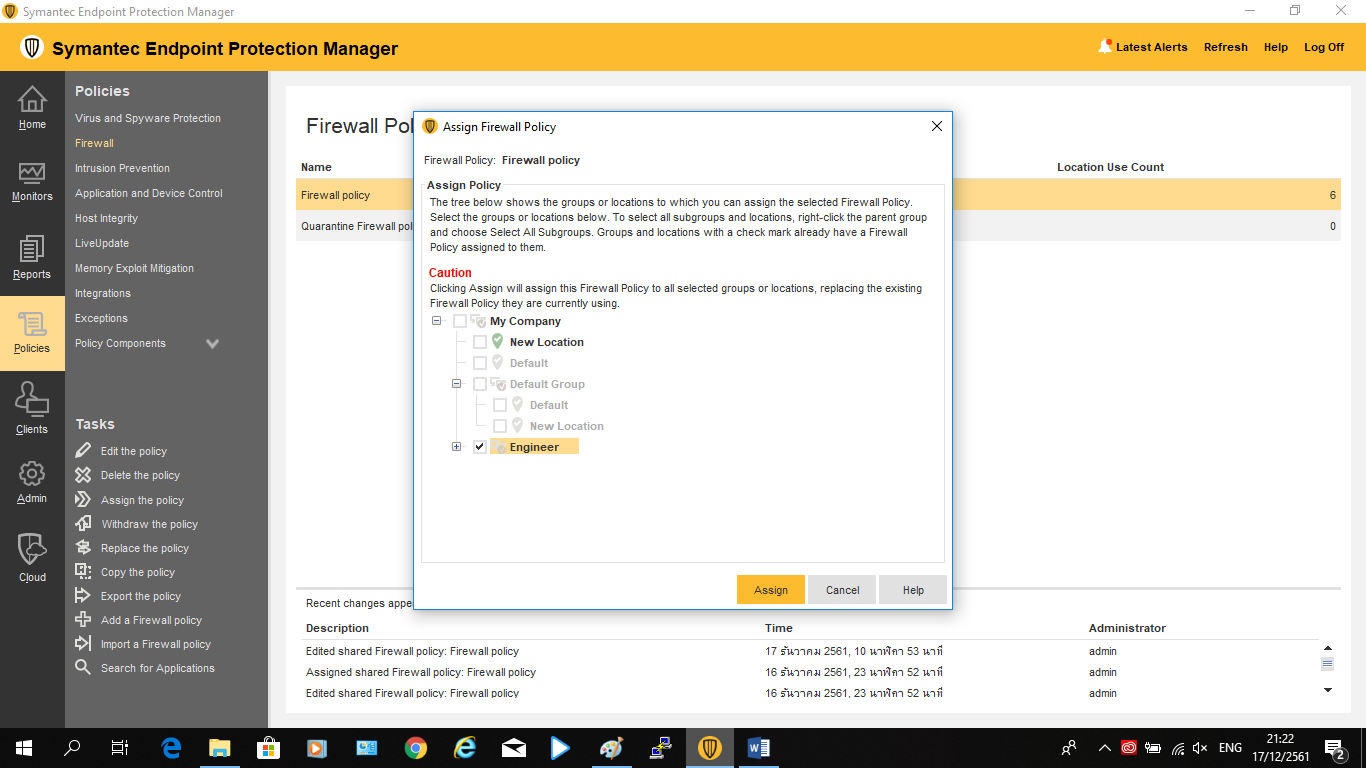Open the Cloud sidebar icon
The width and height of the screenshot is (1366, 768).
32,550
